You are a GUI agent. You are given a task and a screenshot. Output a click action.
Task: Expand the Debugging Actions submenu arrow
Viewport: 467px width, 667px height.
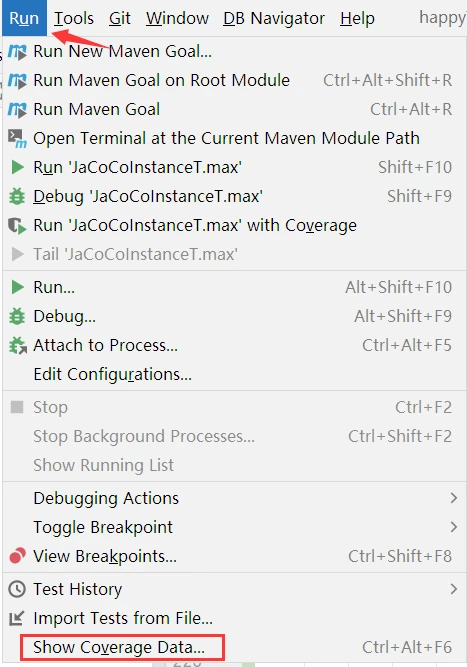click(x=454, y=498)
